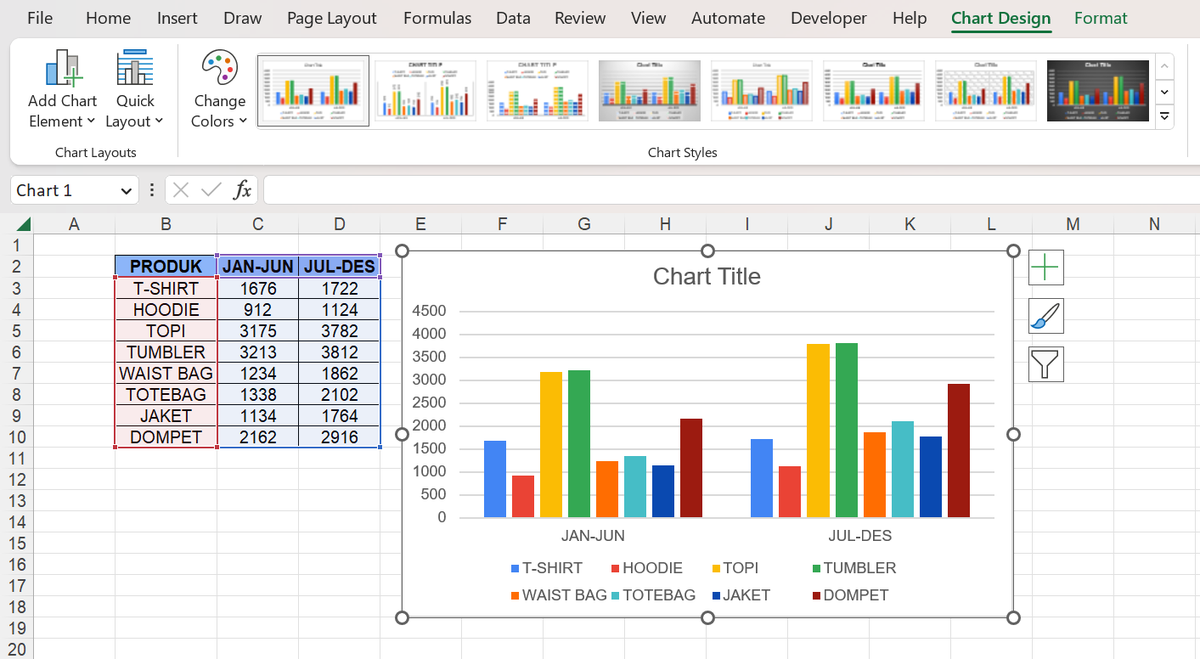The image size is (1200, 659).
Task: Click the Chart Styles gallery up arrow
Action: [x=1163, y=66]
